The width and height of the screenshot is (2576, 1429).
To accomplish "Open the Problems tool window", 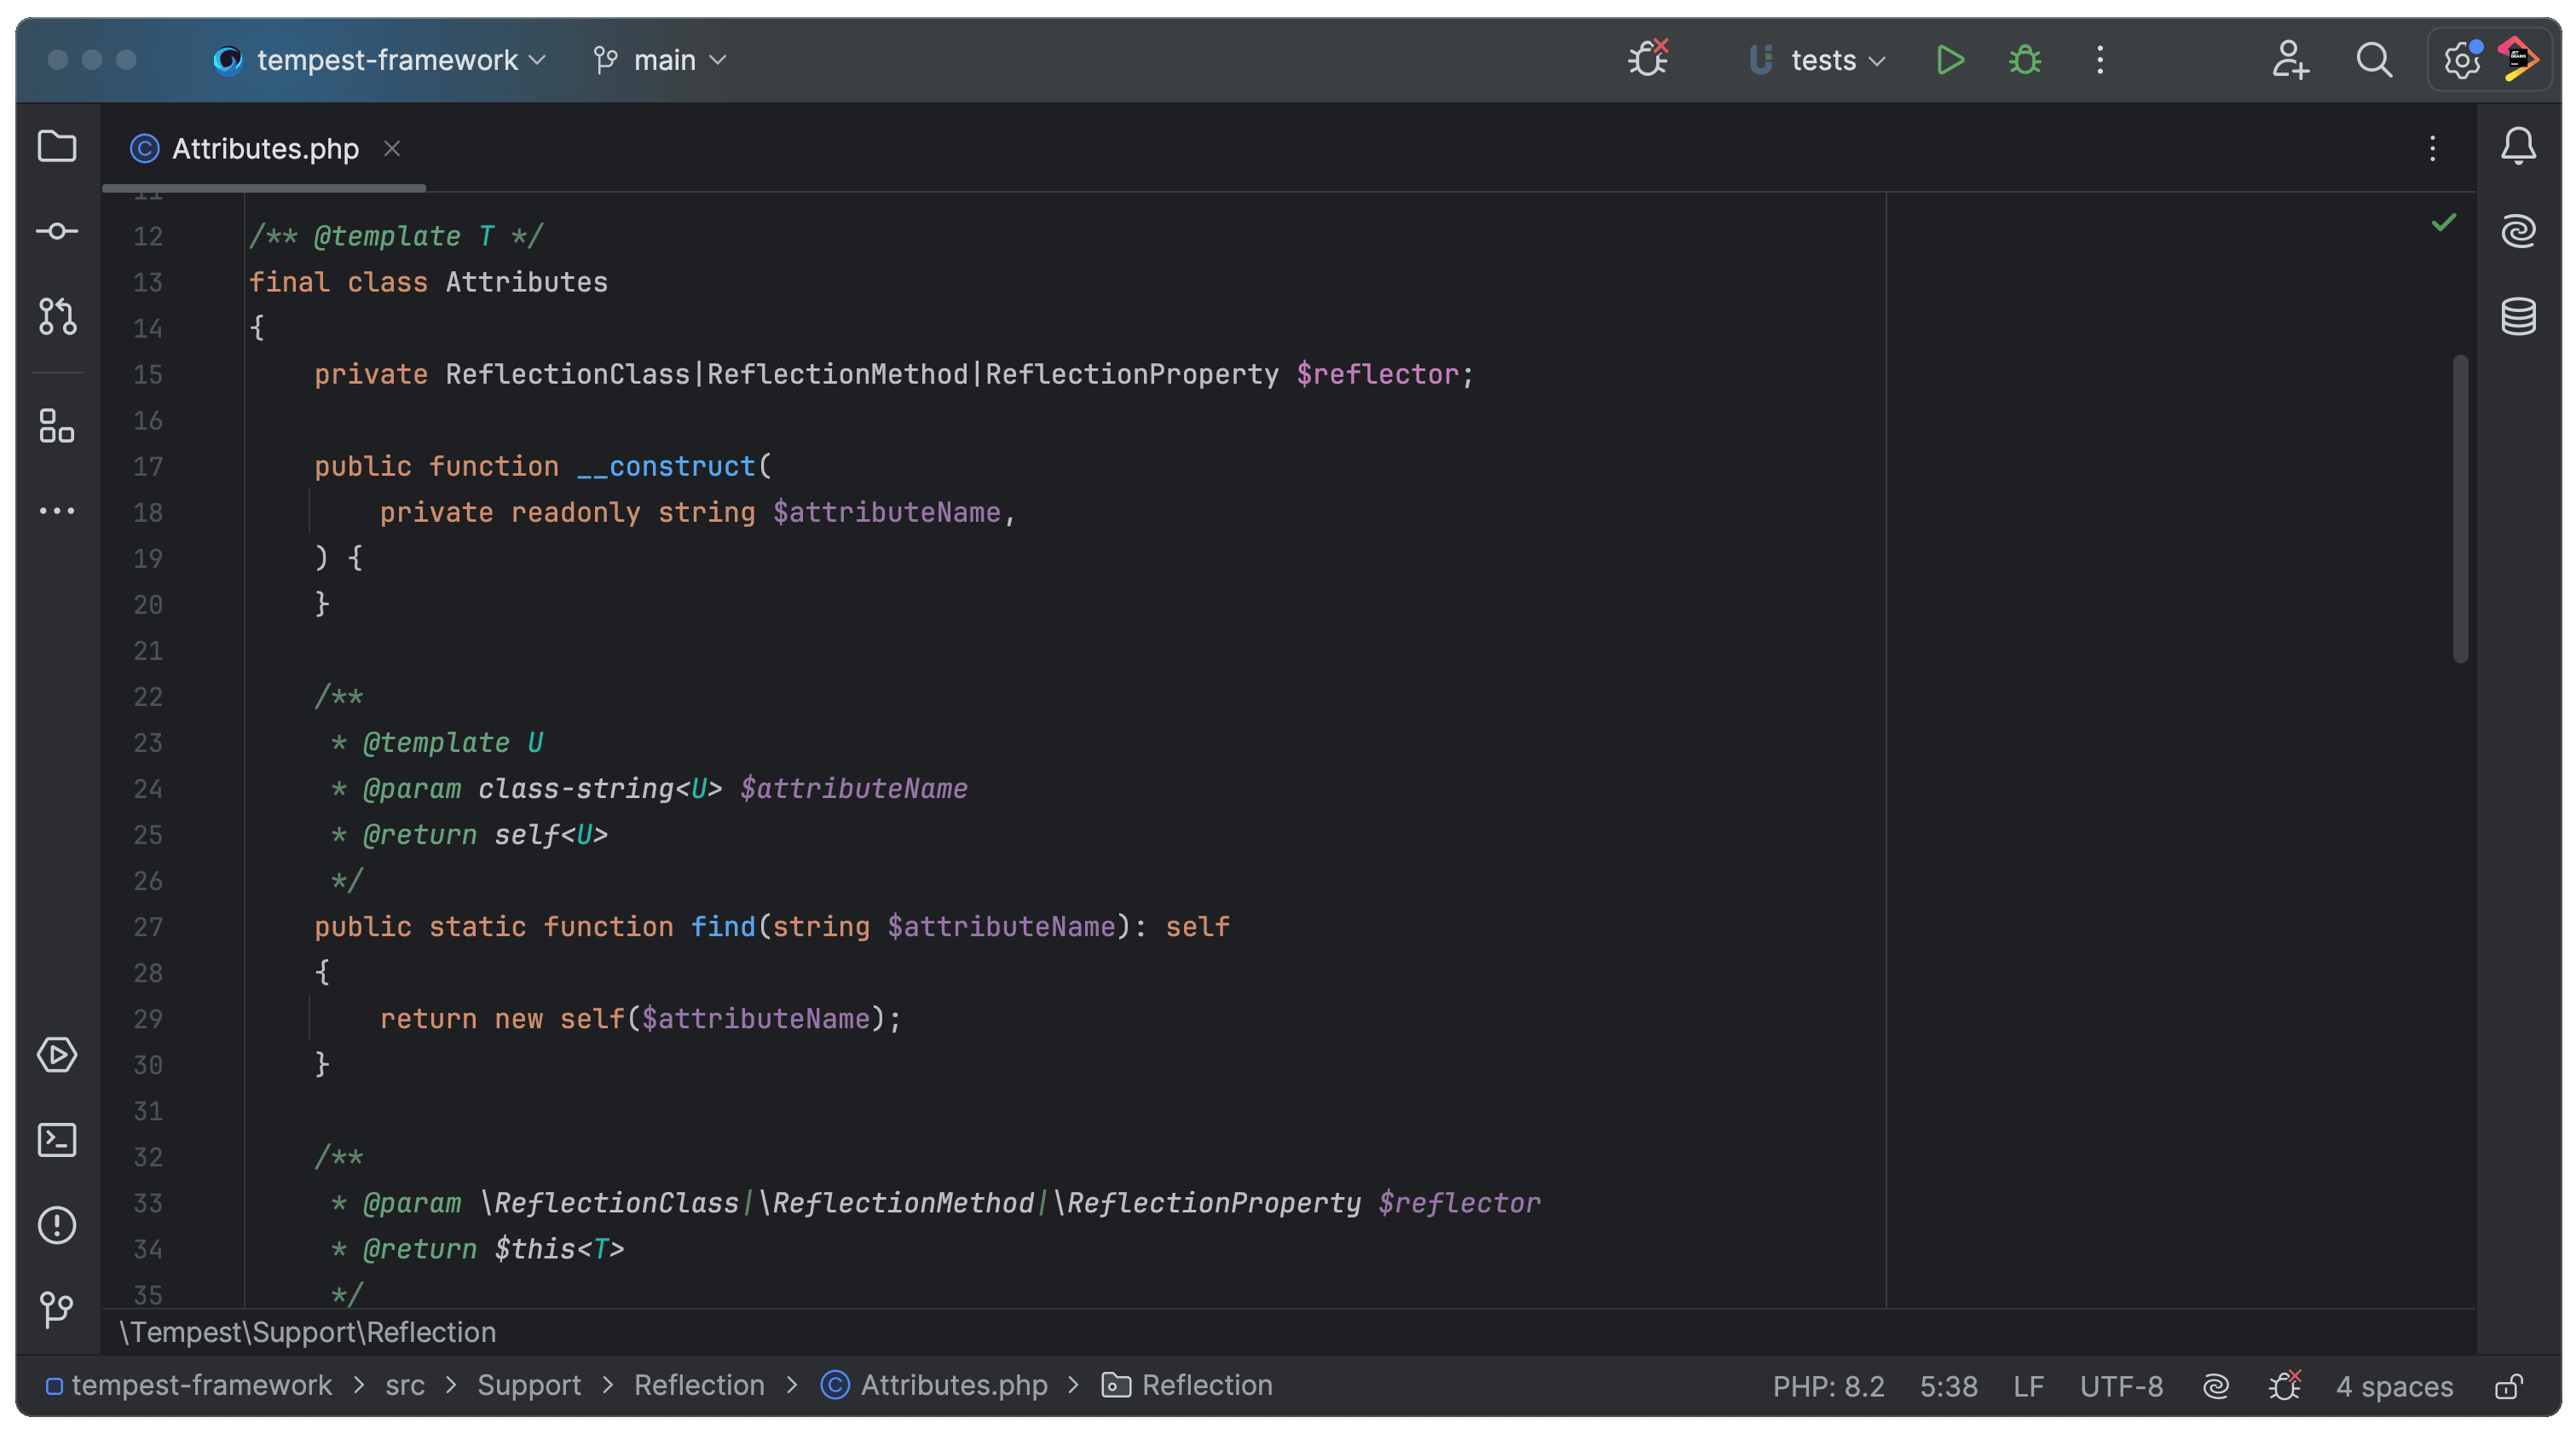I will (57, 1225).
